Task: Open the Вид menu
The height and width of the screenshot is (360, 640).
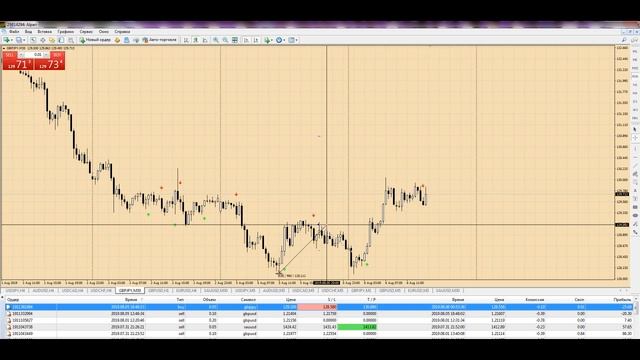Action: 28,31
